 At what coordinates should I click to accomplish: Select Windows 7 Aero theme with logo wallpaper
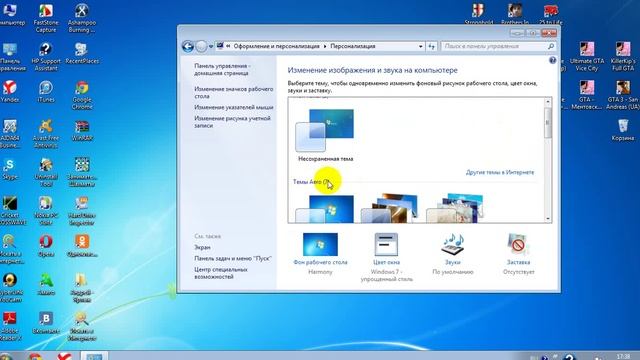tap(325, 209)
